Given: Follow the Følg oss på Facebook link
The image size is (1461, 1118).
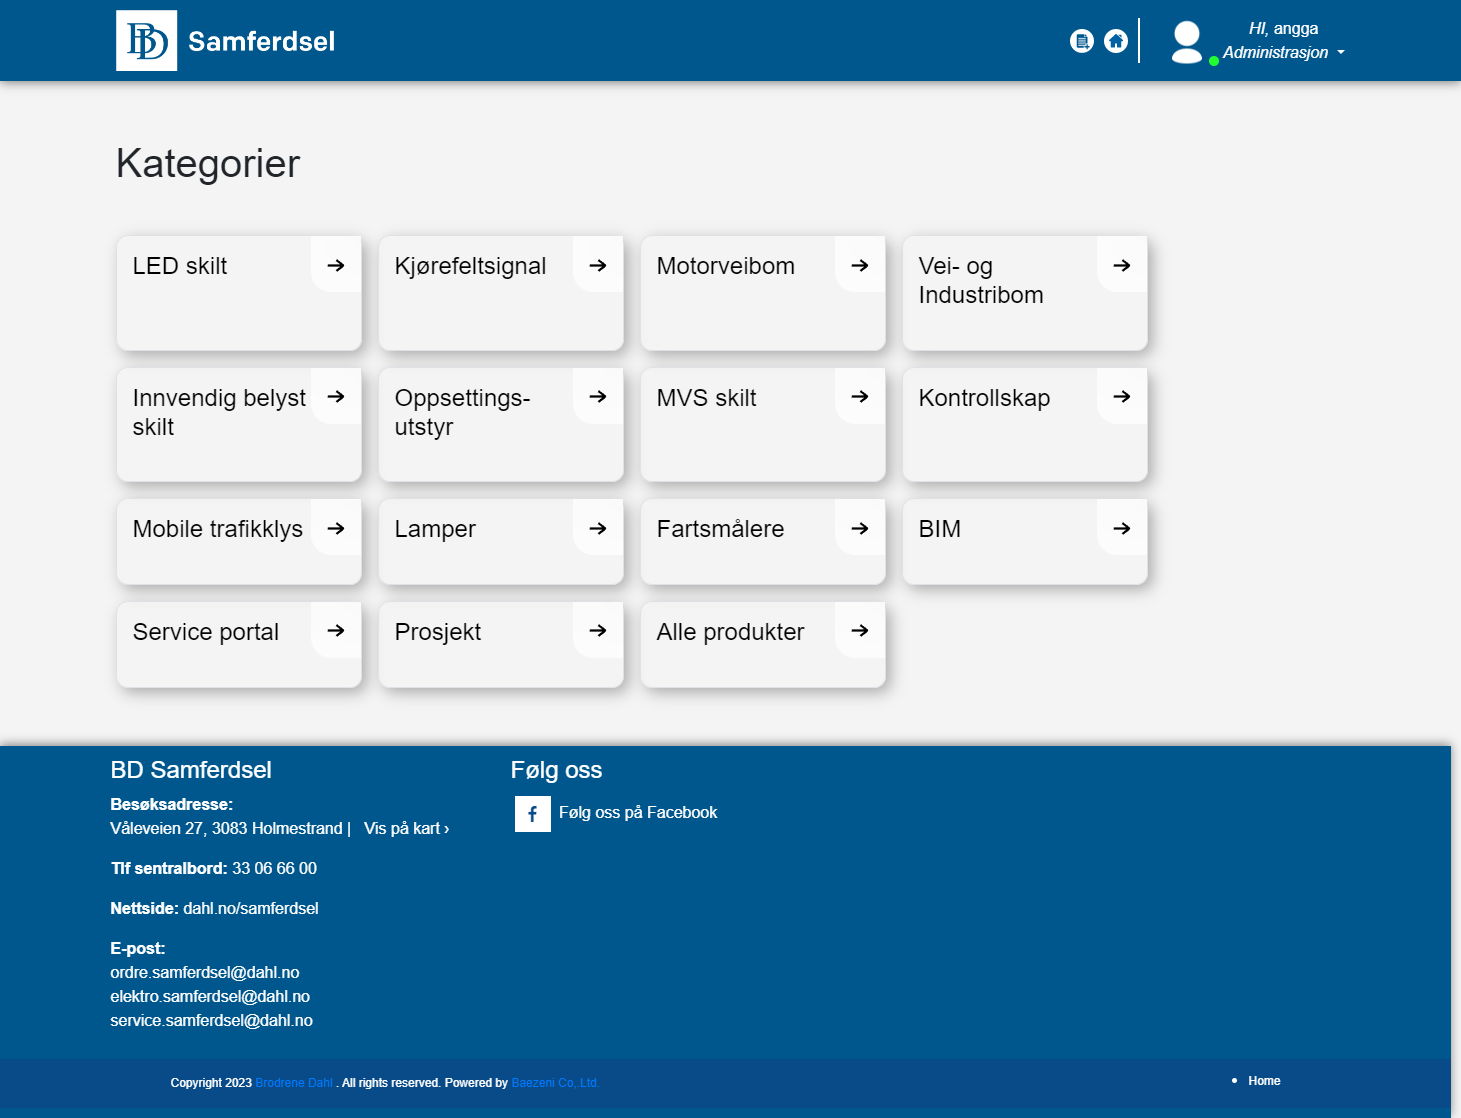Looking at the screenshot, I should tap(638, 812).
